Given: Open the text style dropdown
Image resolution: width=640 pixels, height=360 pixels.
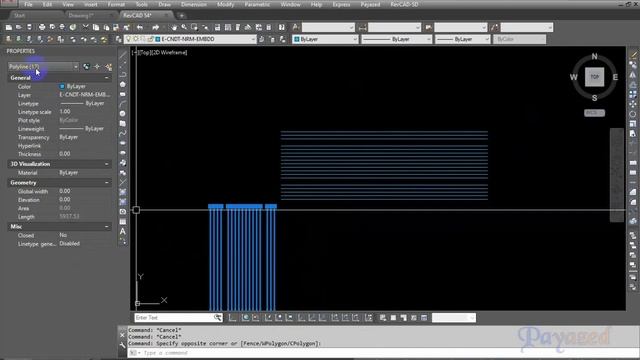Looking at the screenshot, I should click(328, 27).
